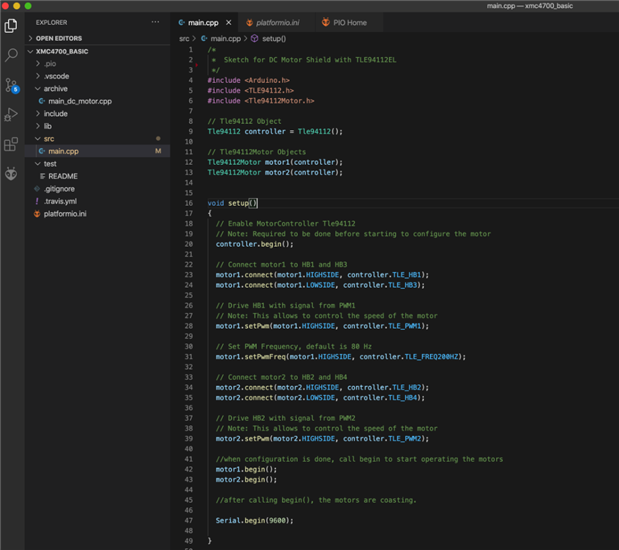Switch to the main.cpp tab
The image size is (619, 550).
(203, 23)
